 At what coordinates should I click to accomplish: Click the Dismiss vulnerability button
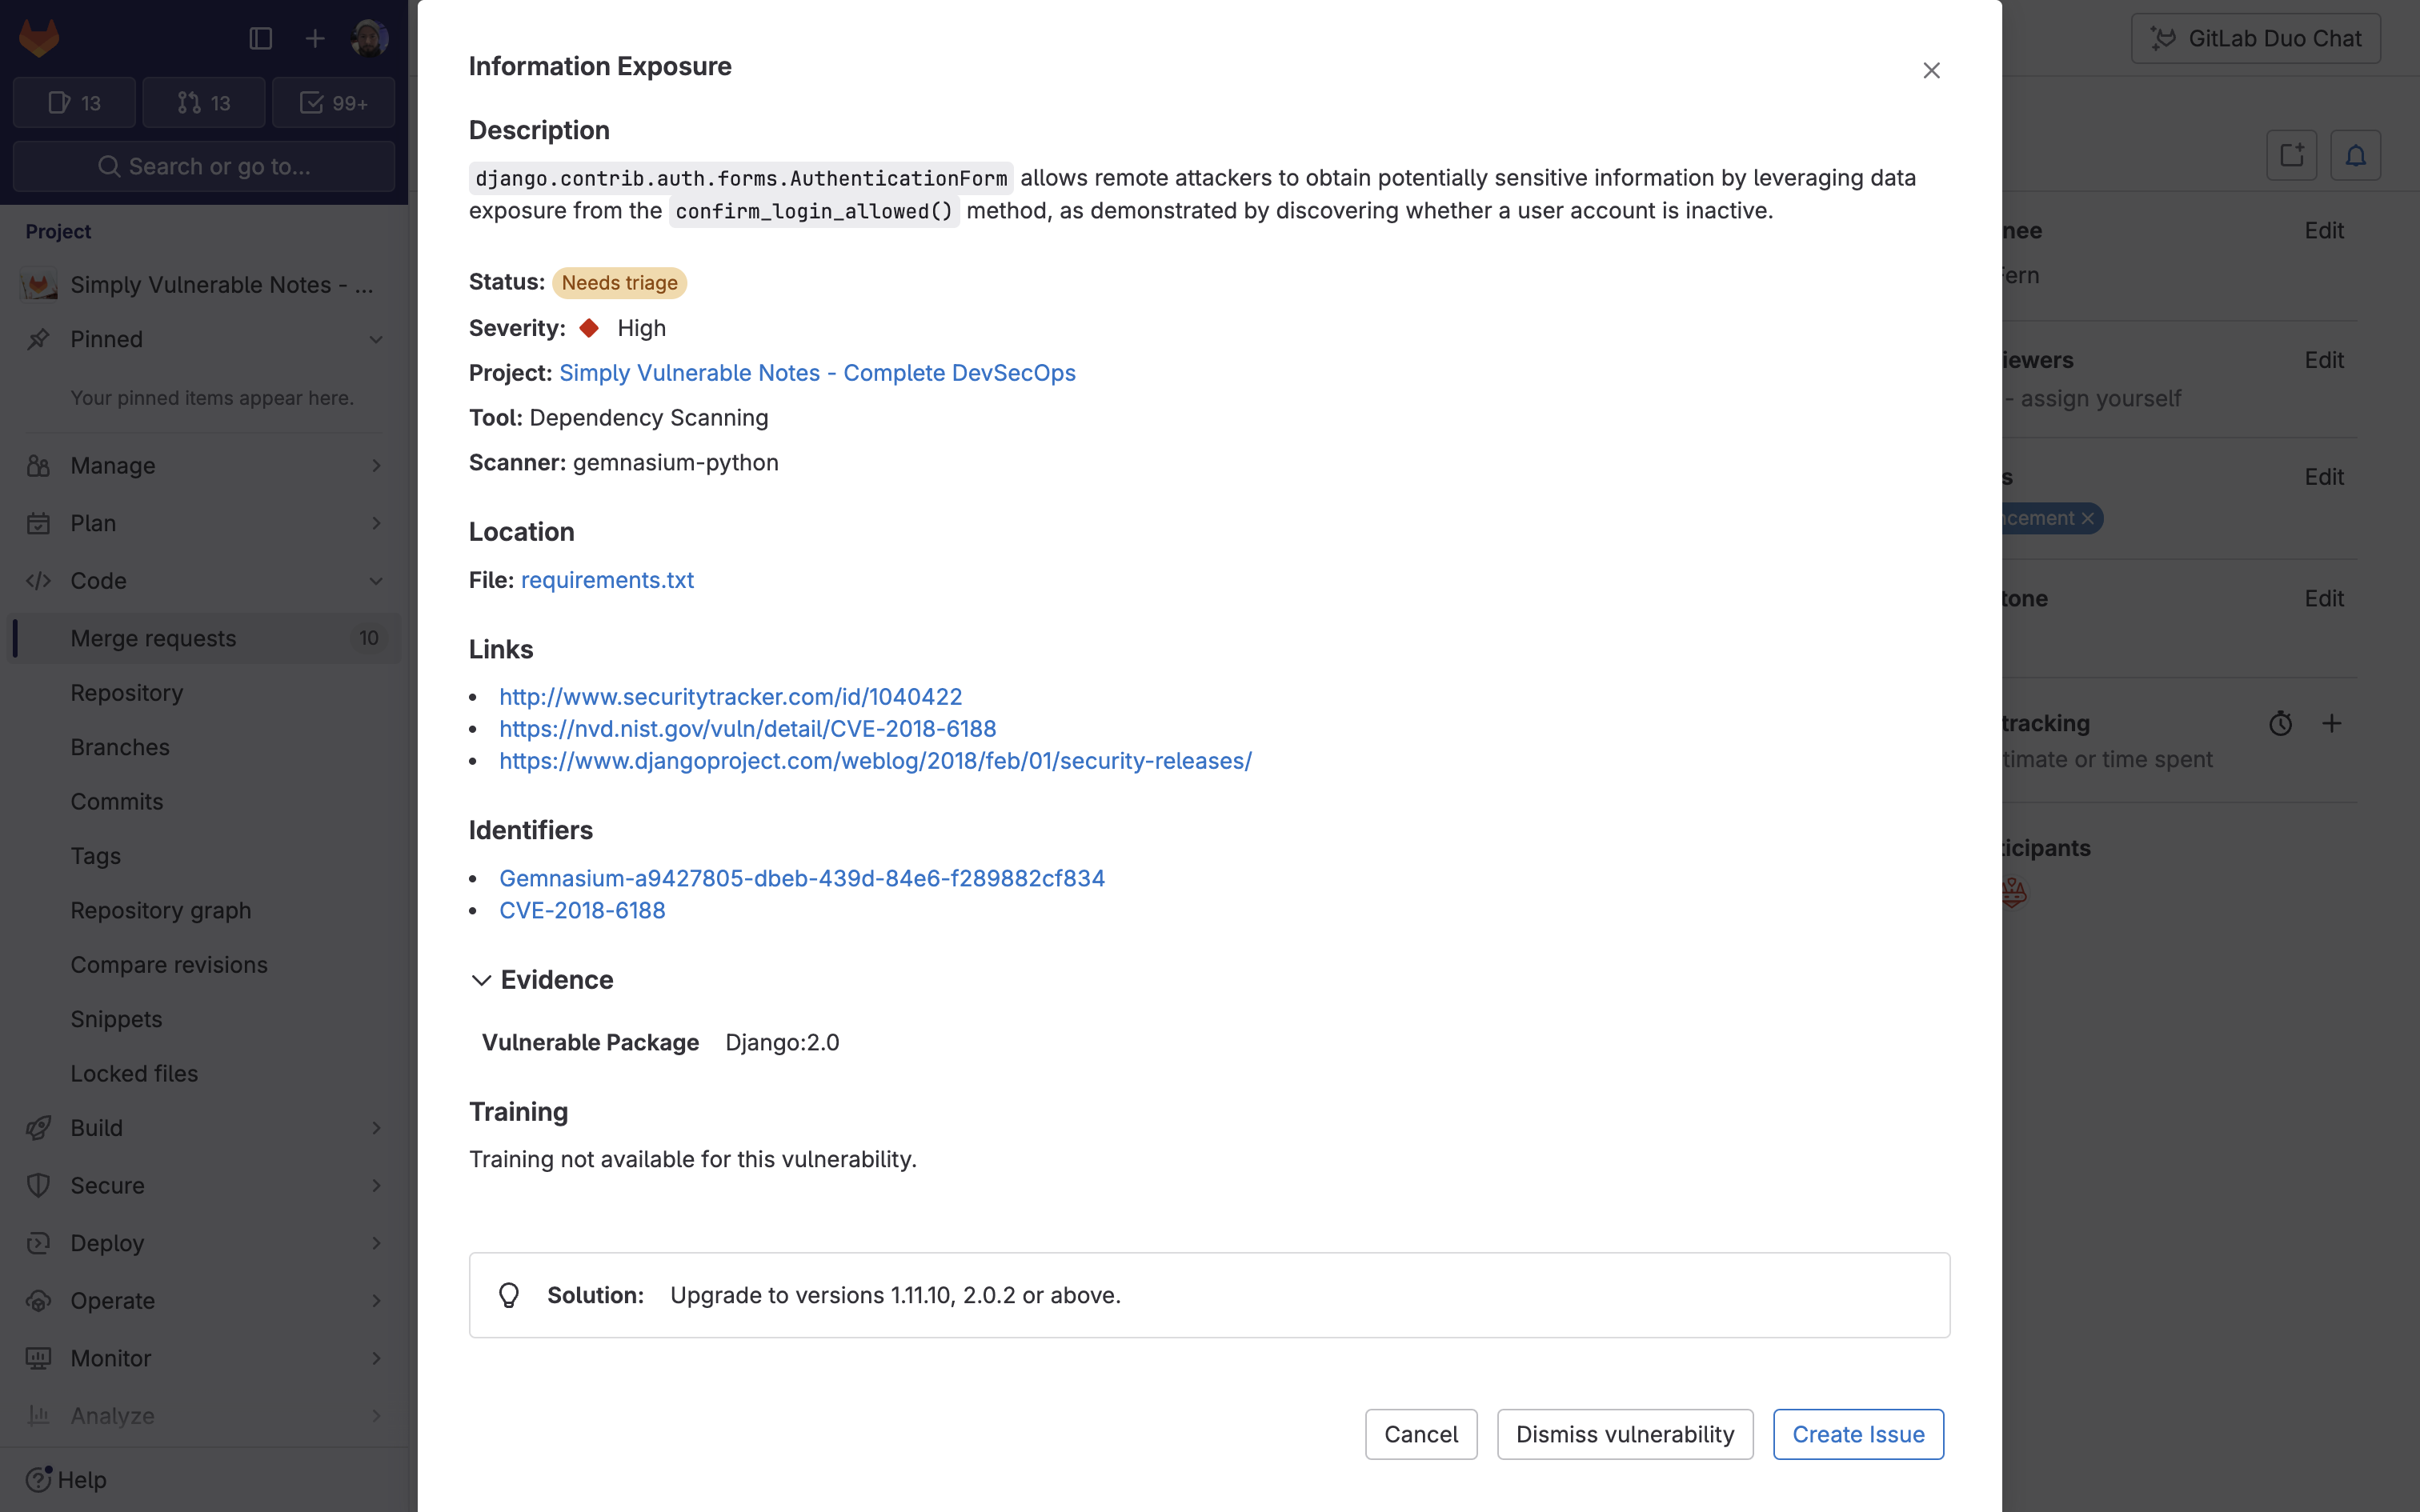1625,1434
